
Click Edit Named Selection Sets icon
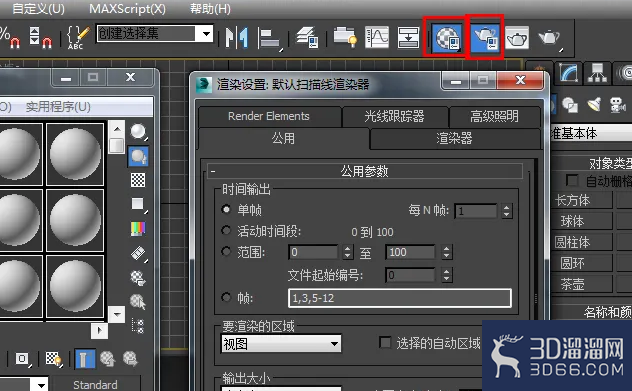point(77,37)
